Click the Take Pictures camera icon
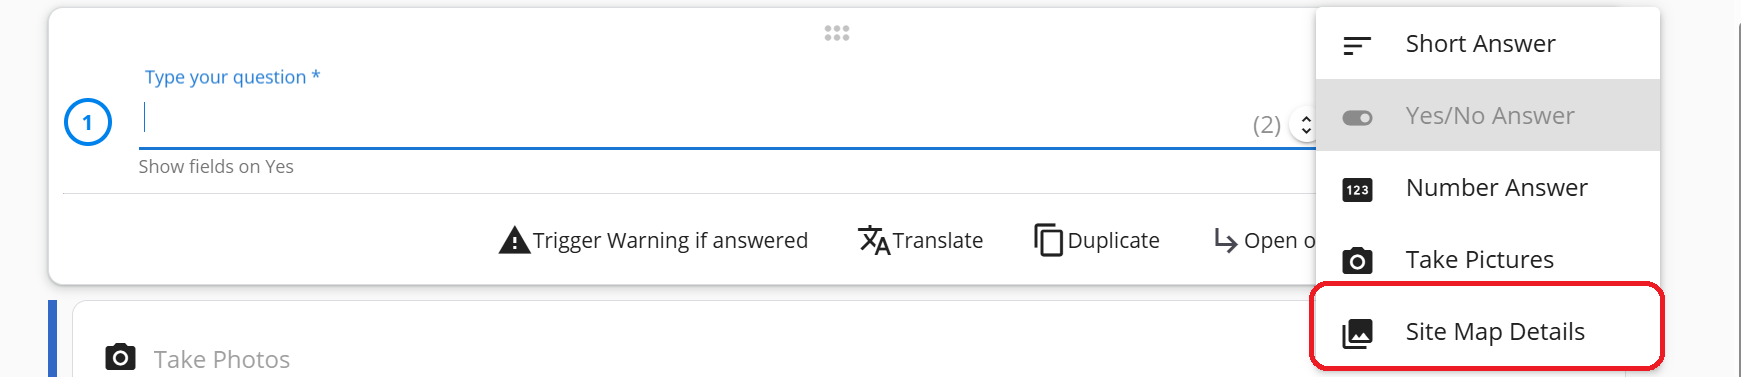The image size is (1741, 377). pos(1357,261)
